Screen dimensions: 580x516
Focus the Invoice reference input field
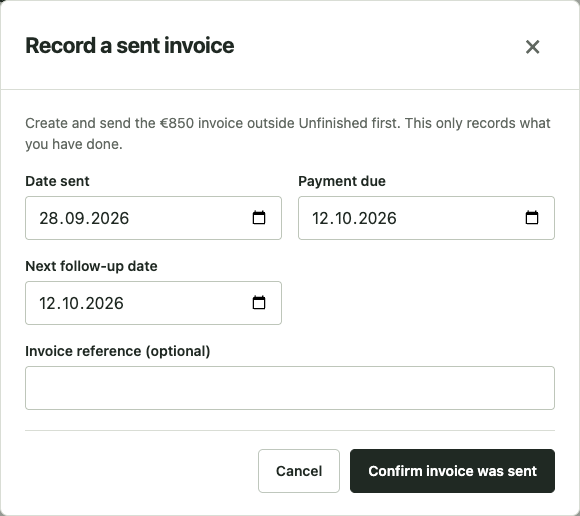click(290, 388)
